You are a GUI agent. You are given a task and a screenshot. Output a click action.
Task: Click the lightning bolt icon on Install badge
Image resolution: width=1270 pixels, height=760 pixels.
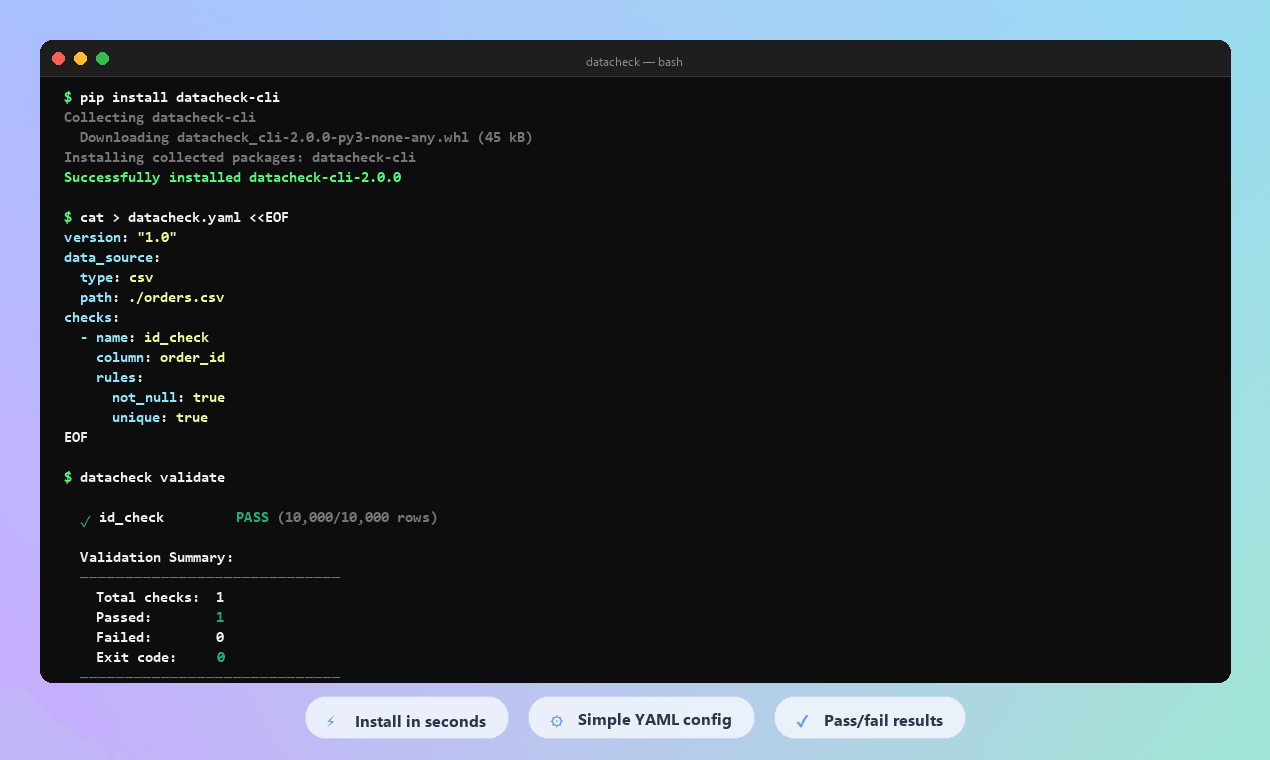coord(331,718)
